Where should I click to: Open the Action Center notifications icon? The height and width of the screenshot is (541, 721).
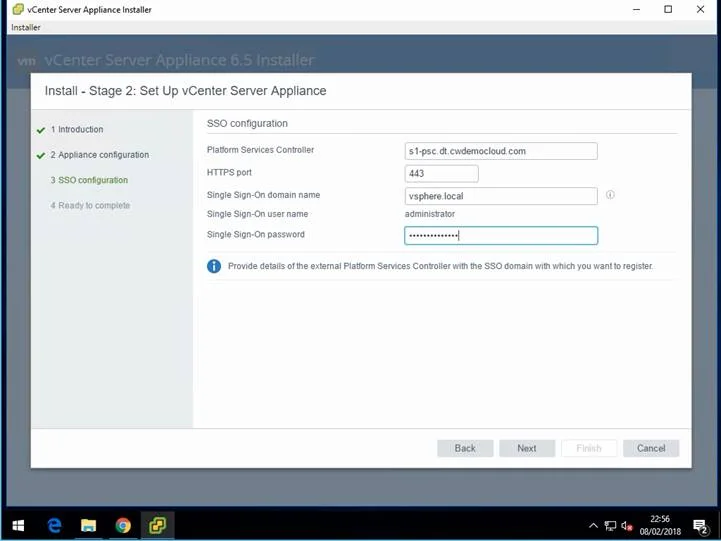[700, 526]
